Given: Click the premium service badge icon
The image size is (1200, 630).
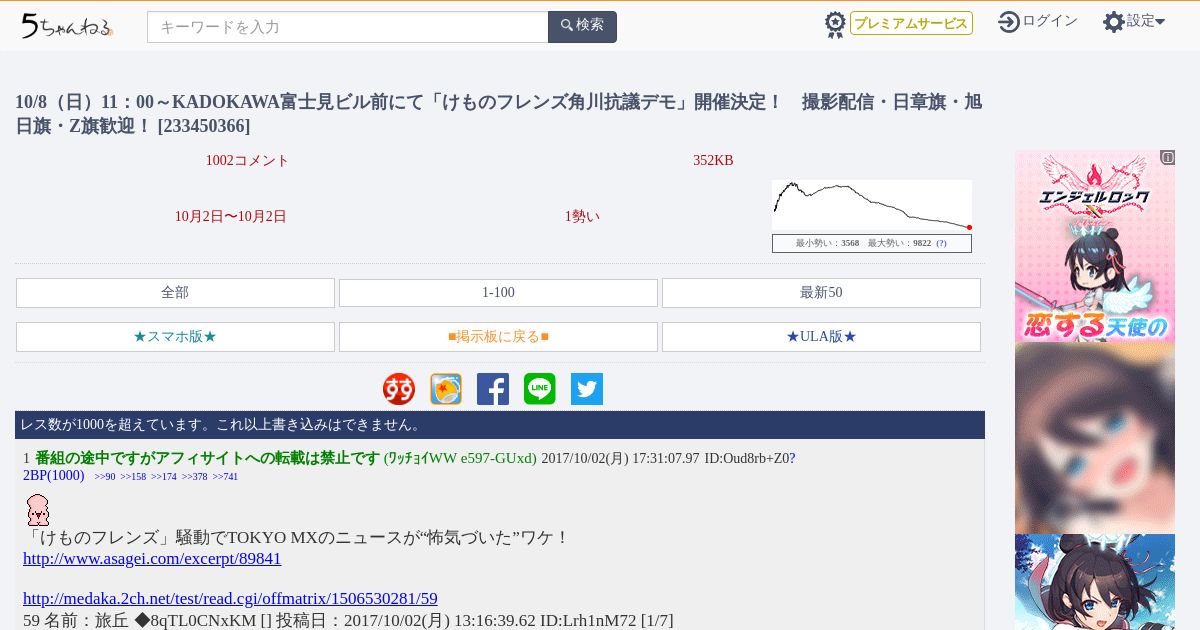Looking at the screenshot, I should 835,24.
